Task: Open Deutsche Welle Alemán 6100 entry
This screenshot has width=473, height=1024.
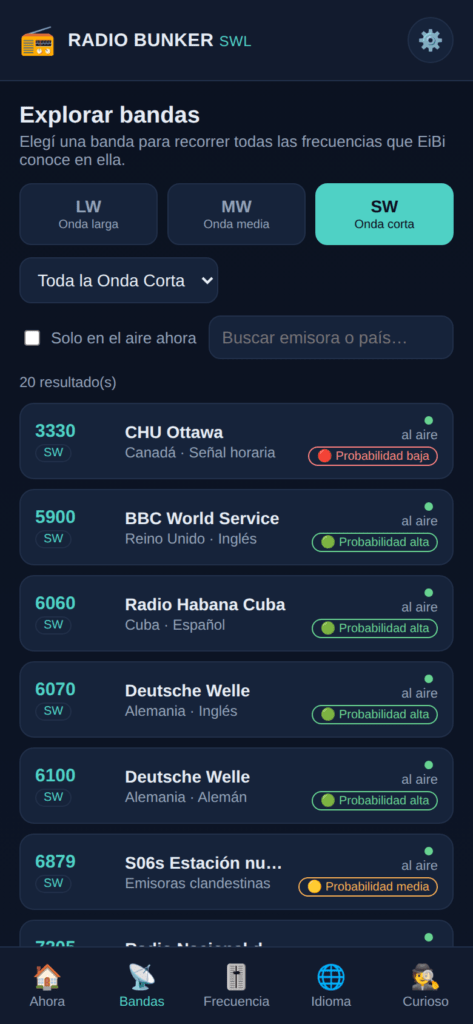Action: [236, 786]
